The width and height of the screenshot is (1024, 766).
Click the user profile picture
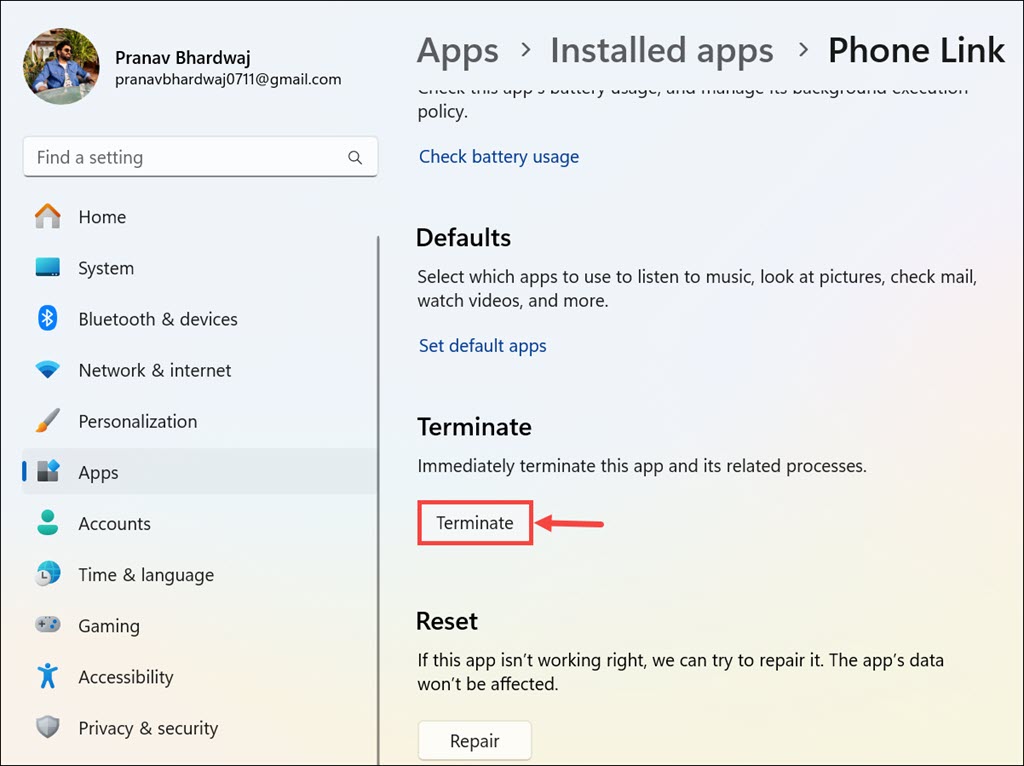click(x=61, y=66)
